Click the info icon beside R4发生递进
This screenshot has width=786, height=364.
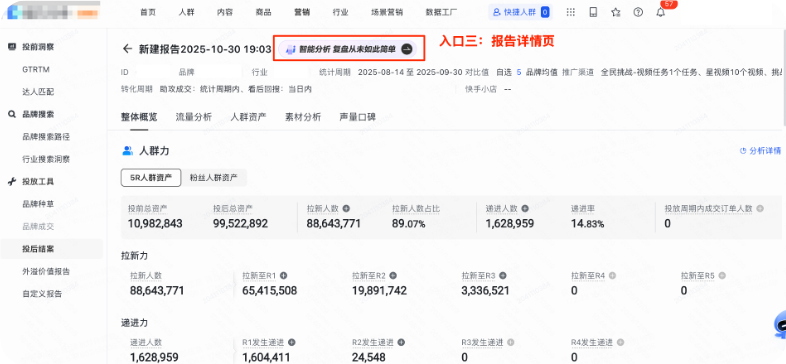[621, 342]
